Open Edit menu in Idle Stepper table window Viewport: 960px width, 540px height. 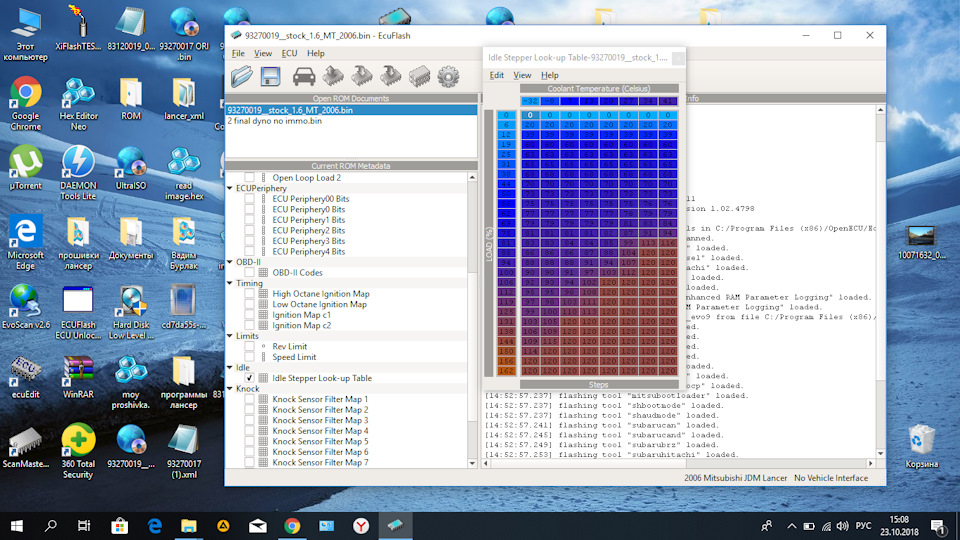[497, 75]
